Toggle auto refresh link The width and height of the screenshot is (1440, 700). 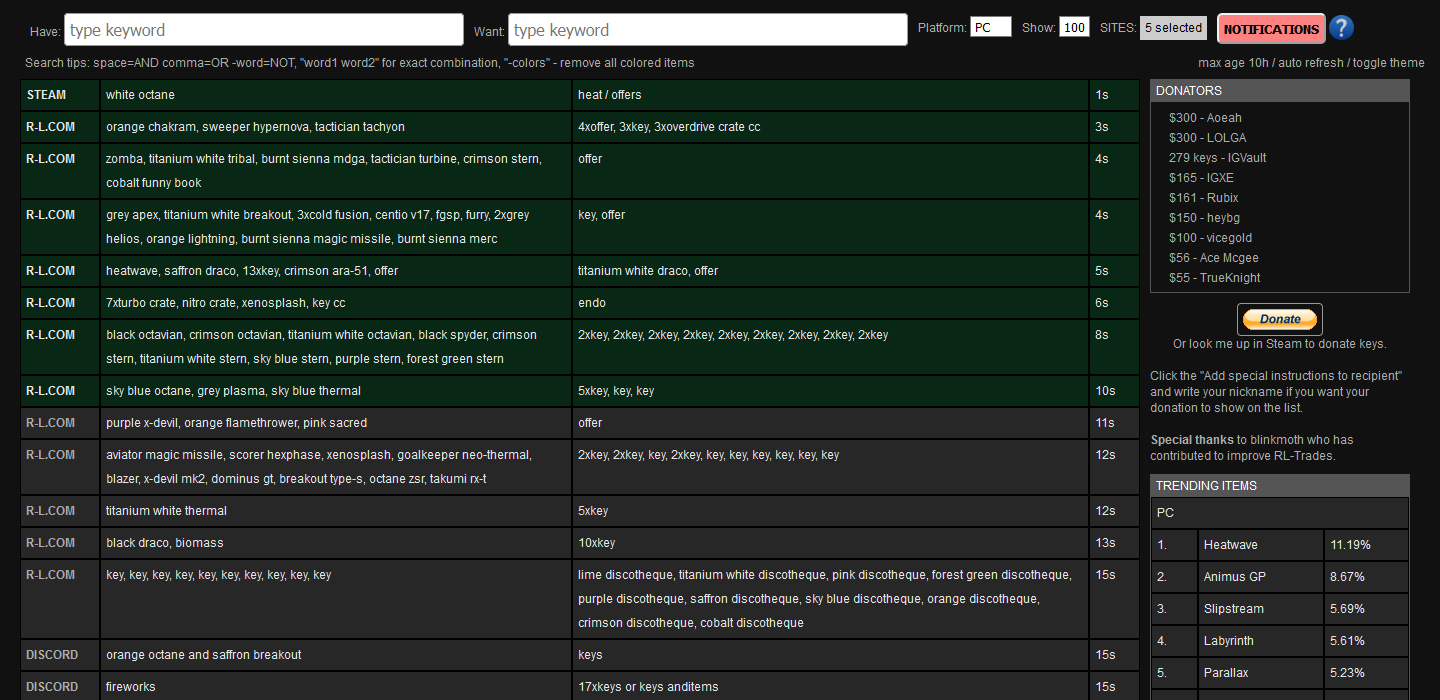1312,63
